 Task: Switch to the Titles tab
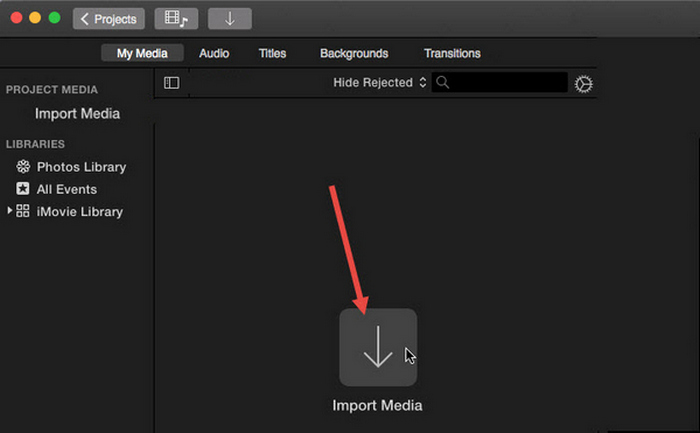point(272,53)
